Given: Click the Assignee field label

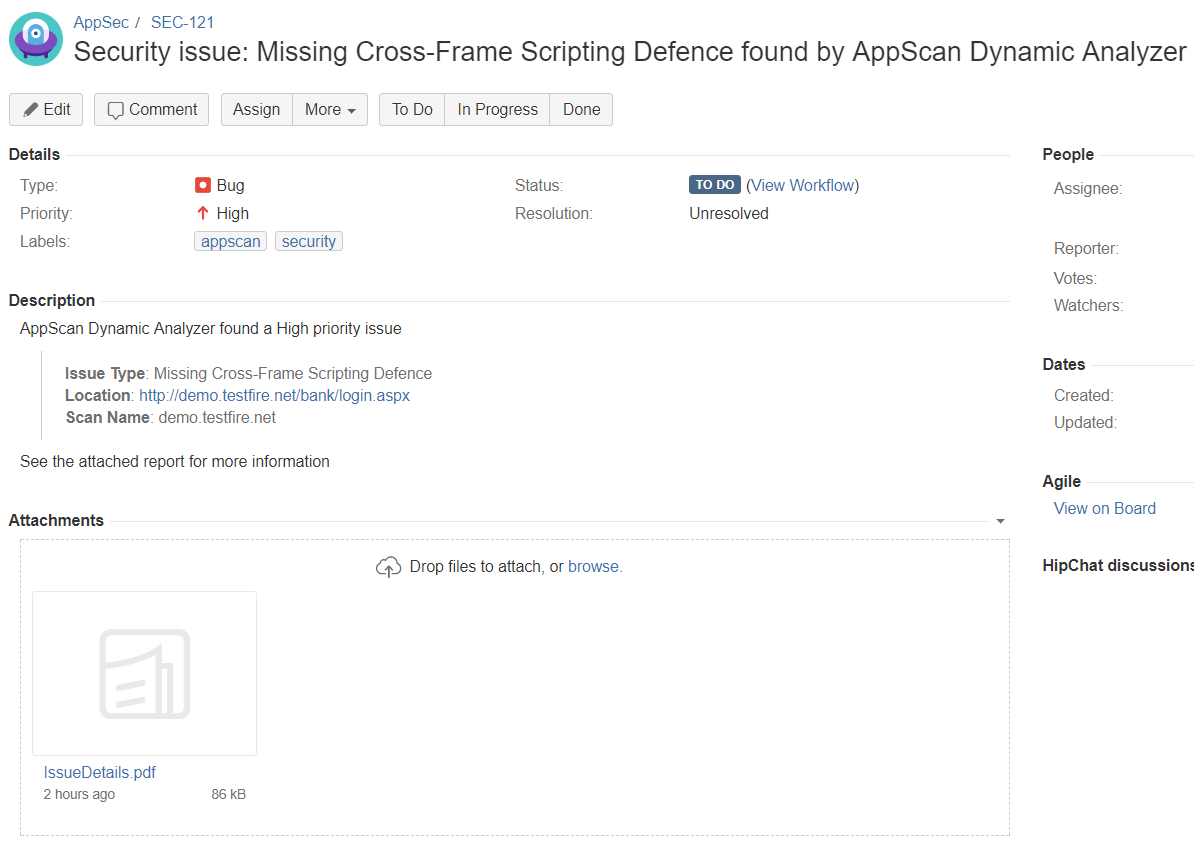Looking at the screenshot, I should [1087, 189].
